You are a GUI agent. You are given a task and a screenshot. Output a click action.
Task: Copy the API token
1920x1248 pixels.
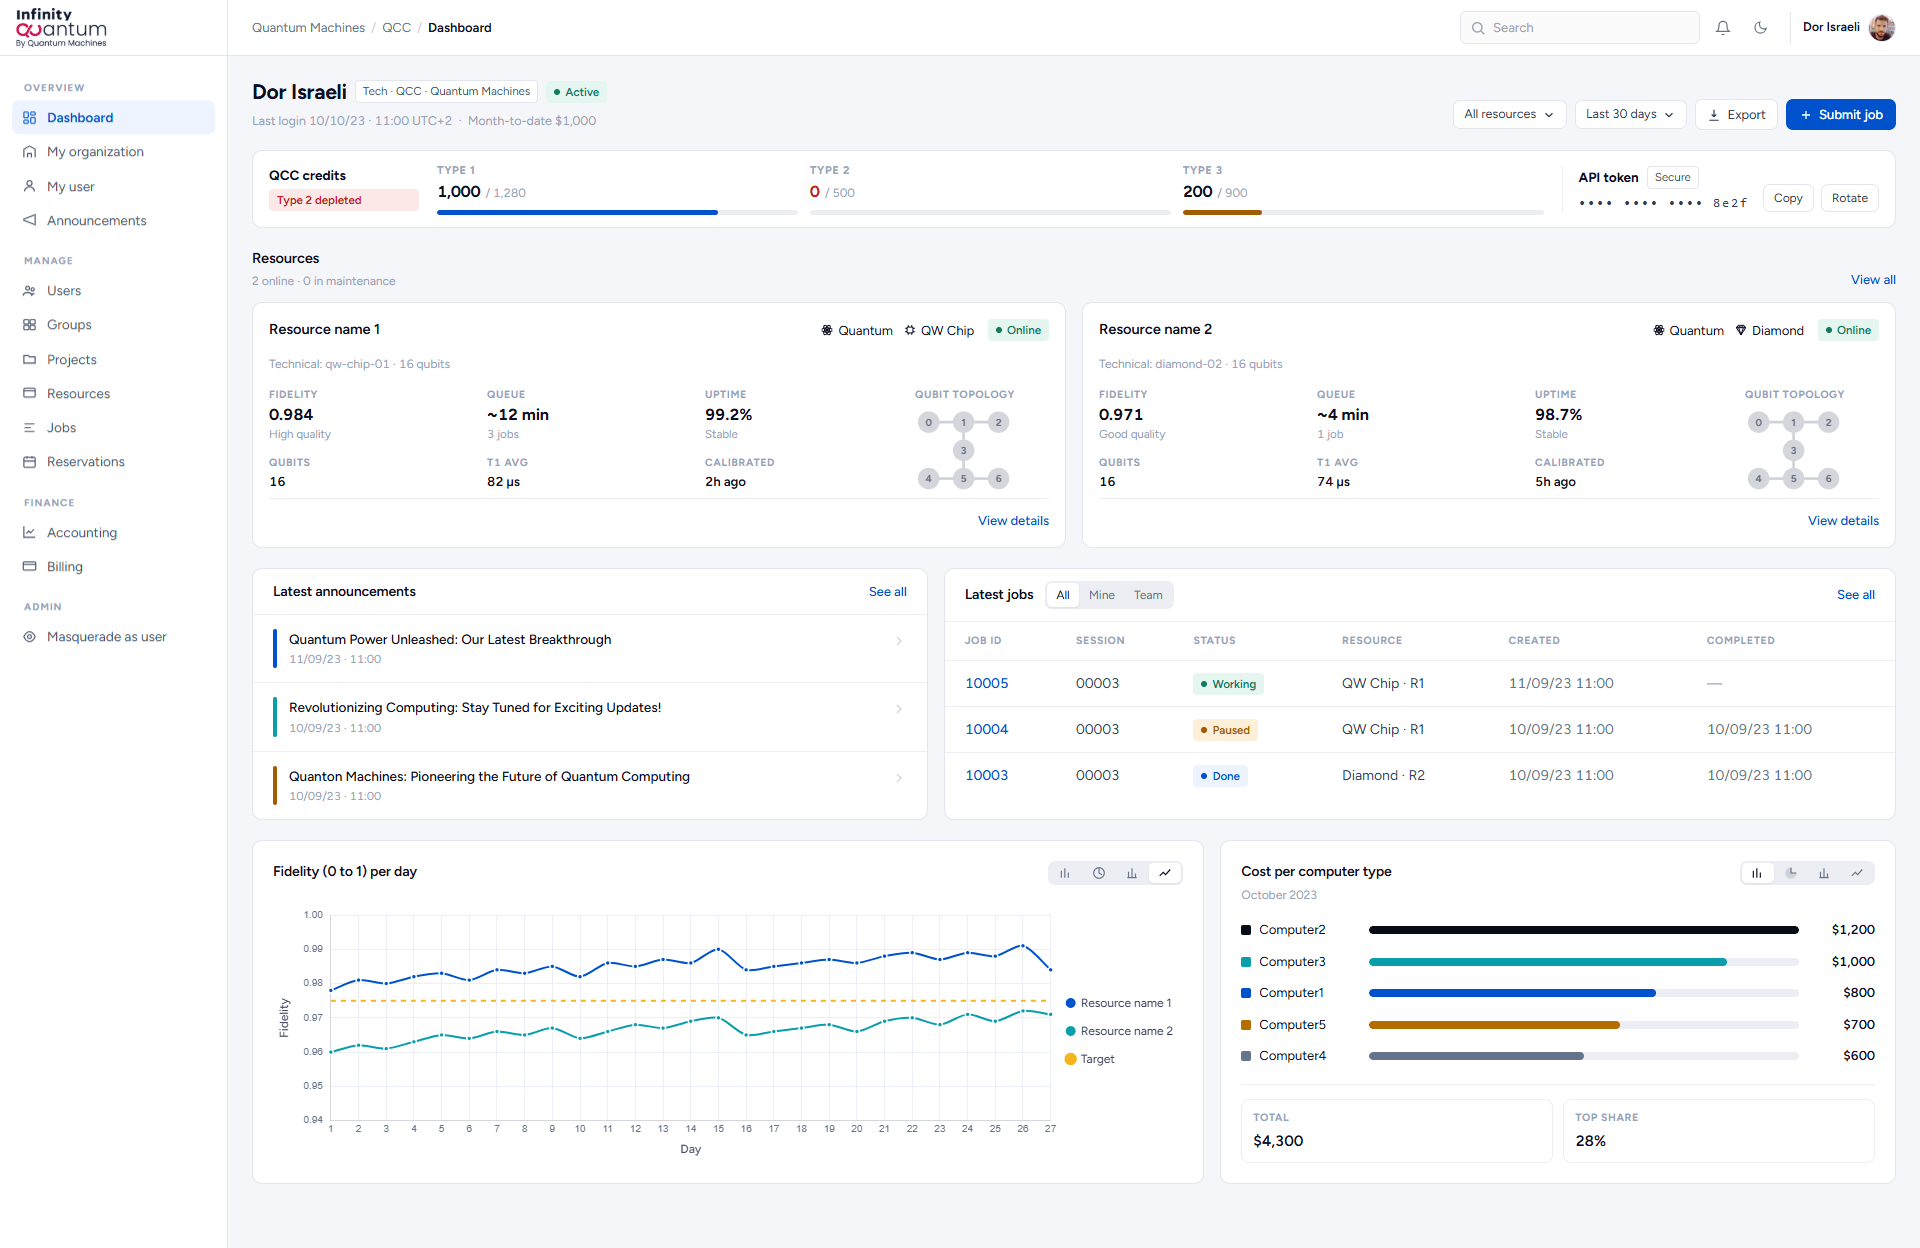click(x=1788, y=198)
